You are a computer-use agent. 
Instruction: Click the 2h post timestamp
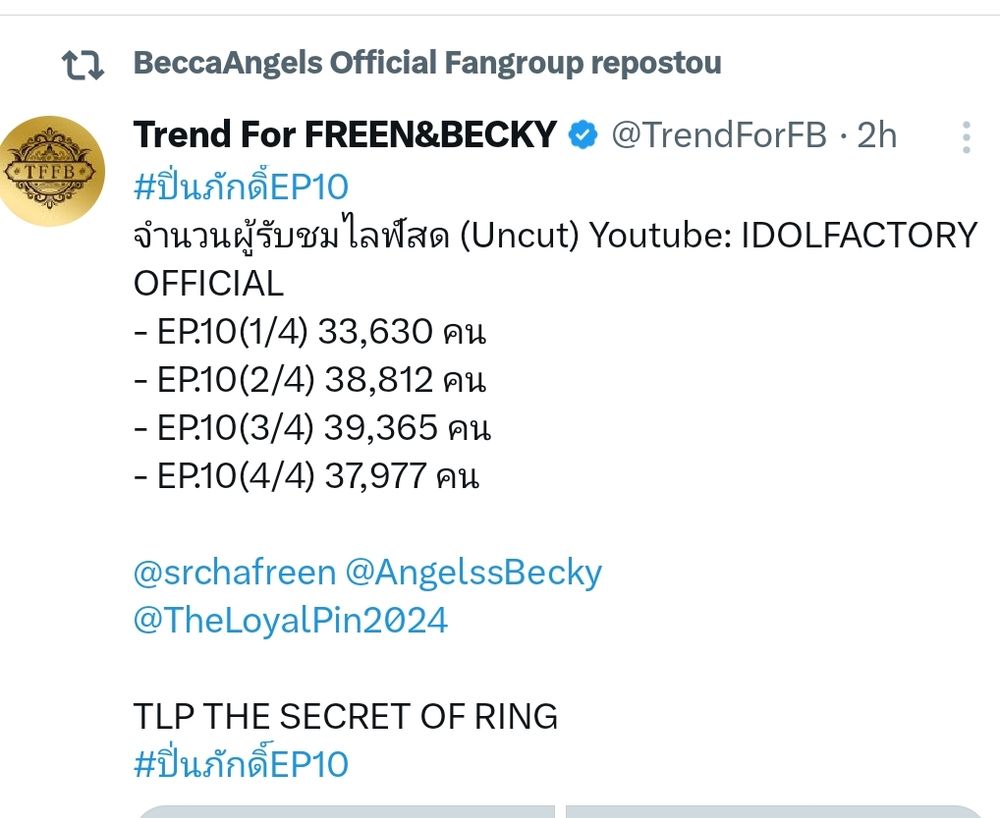click(x=877, y=135)
